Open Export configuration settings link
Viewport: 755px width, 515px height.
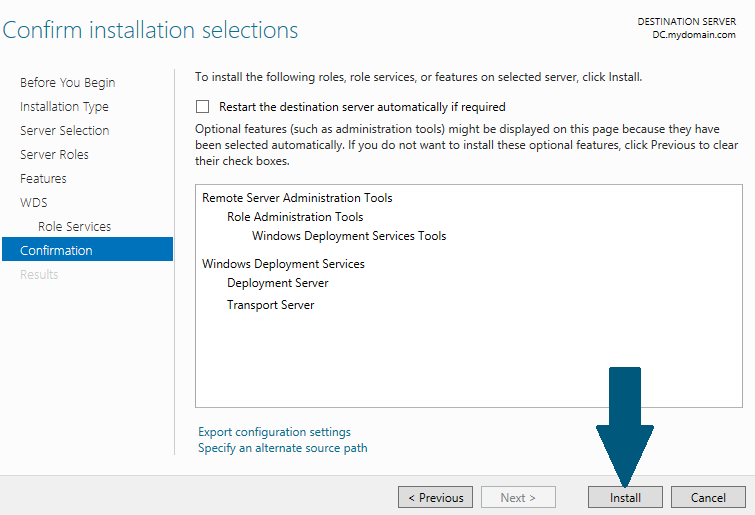[274, 432]
